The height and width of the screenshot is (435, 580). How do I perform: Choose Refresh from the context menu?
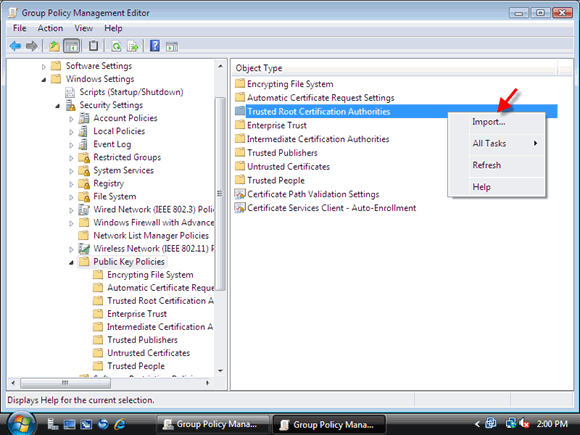coord(496,165)
